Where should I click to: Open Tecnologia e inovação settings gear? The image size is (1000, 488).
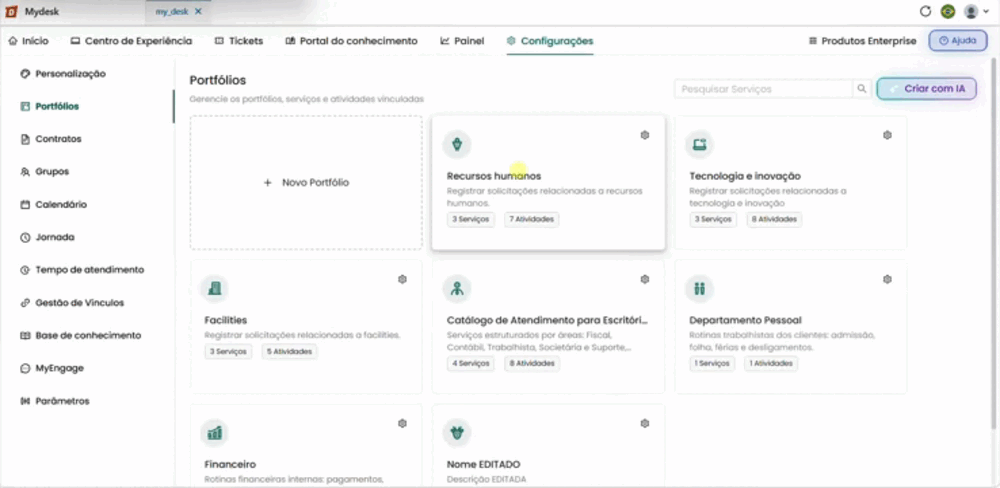[x=887, y=135]
